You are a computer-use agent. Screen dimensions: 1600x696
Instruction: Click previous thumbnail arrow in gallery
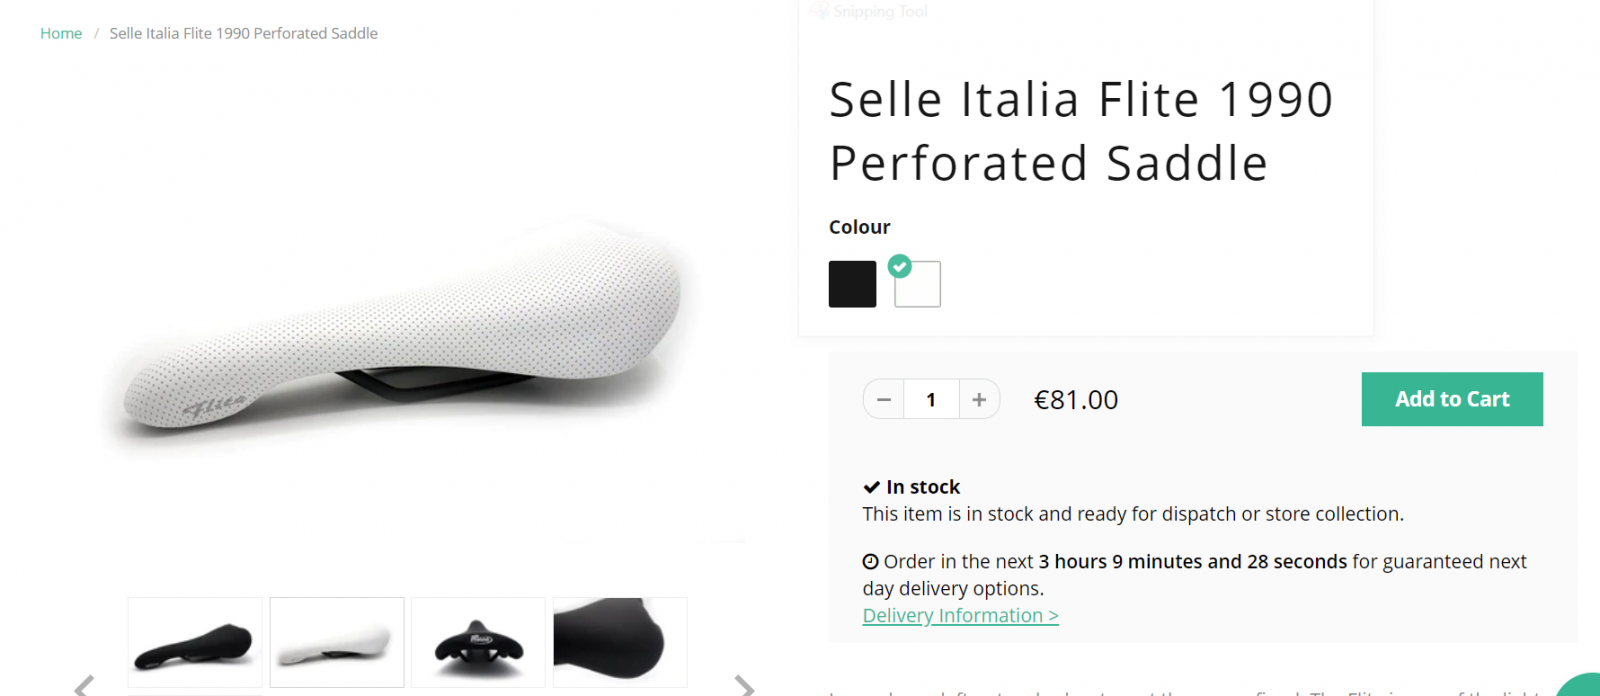click(x=84, y=686)
